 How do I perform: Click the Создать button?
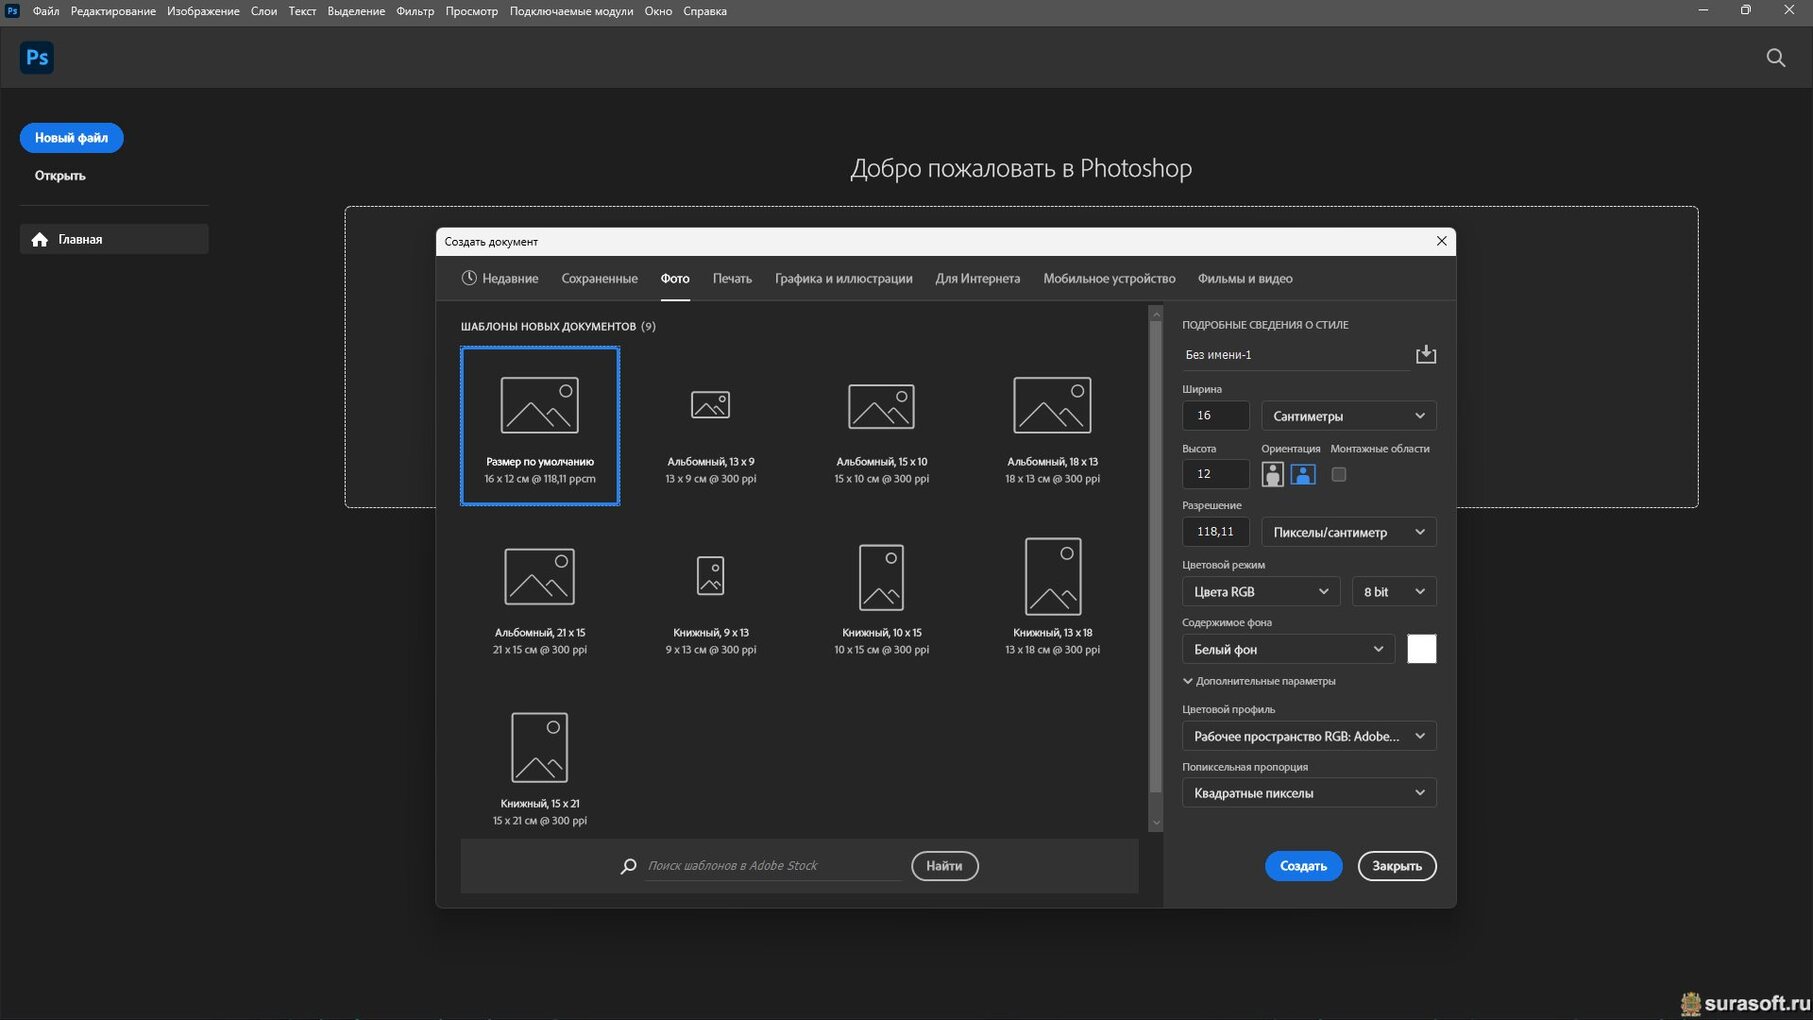(x=1303, y=866)
